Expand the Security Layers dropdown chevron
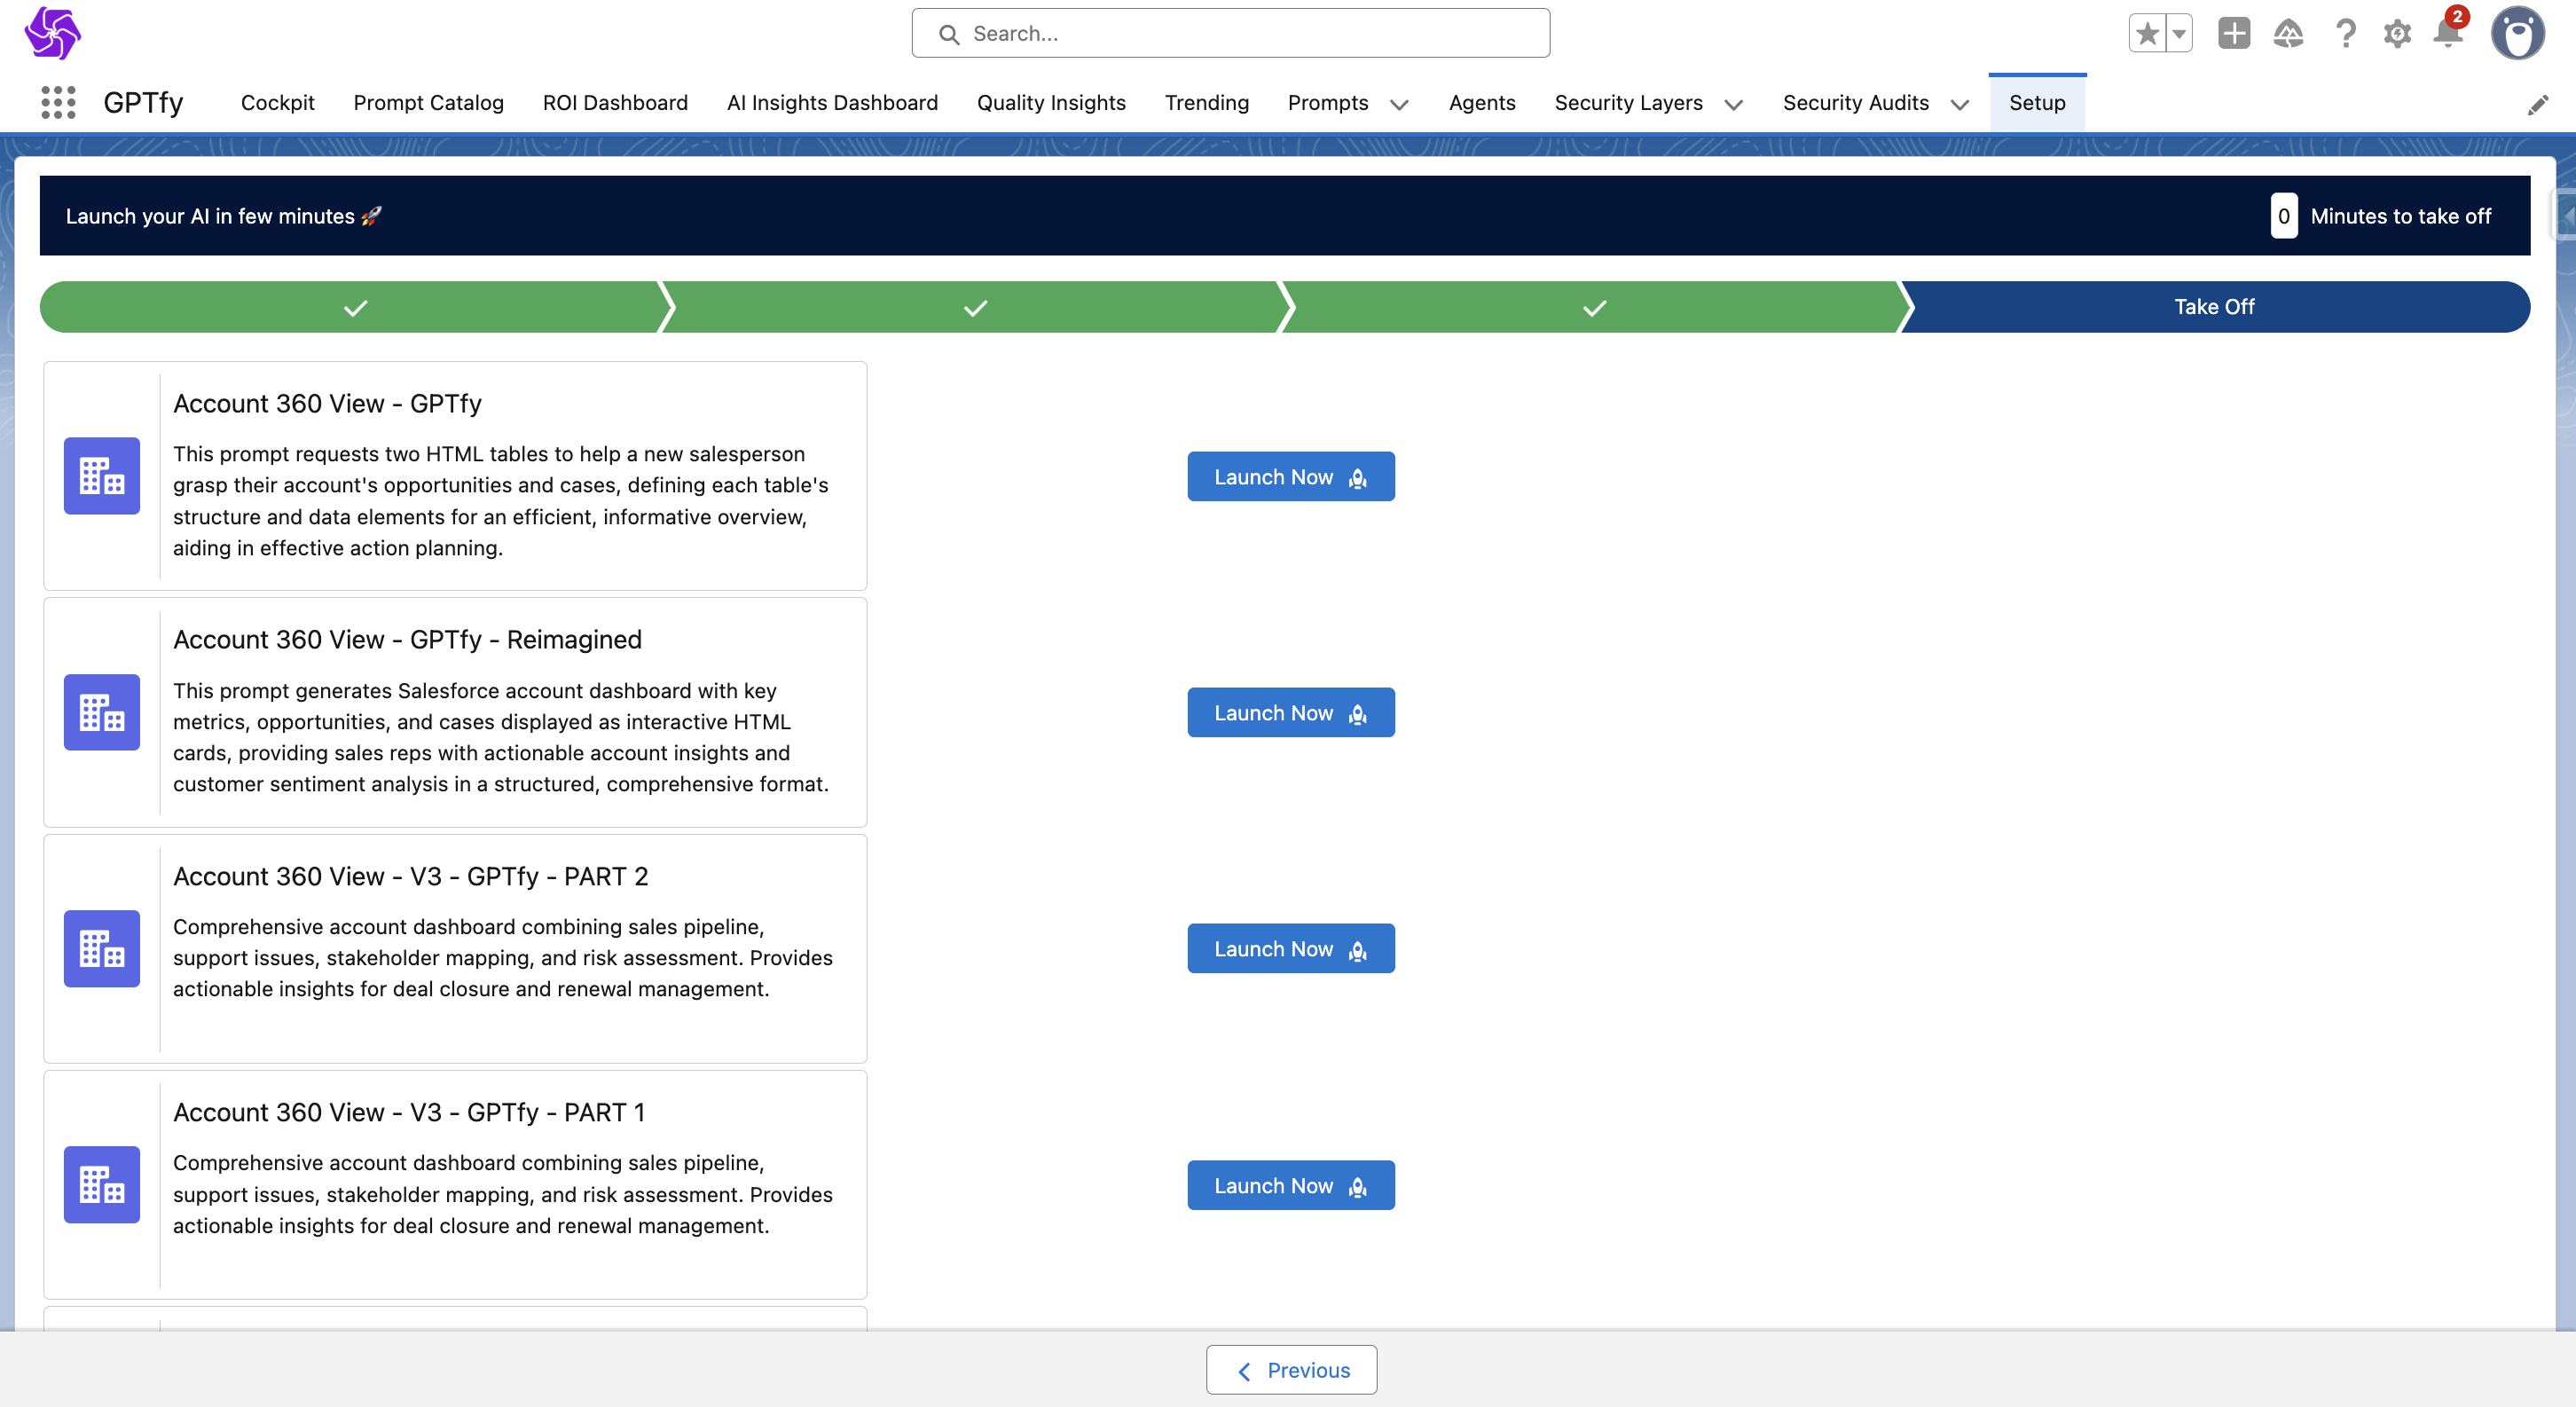Screen dimensions: 2576x1407 coord(1734,105)
